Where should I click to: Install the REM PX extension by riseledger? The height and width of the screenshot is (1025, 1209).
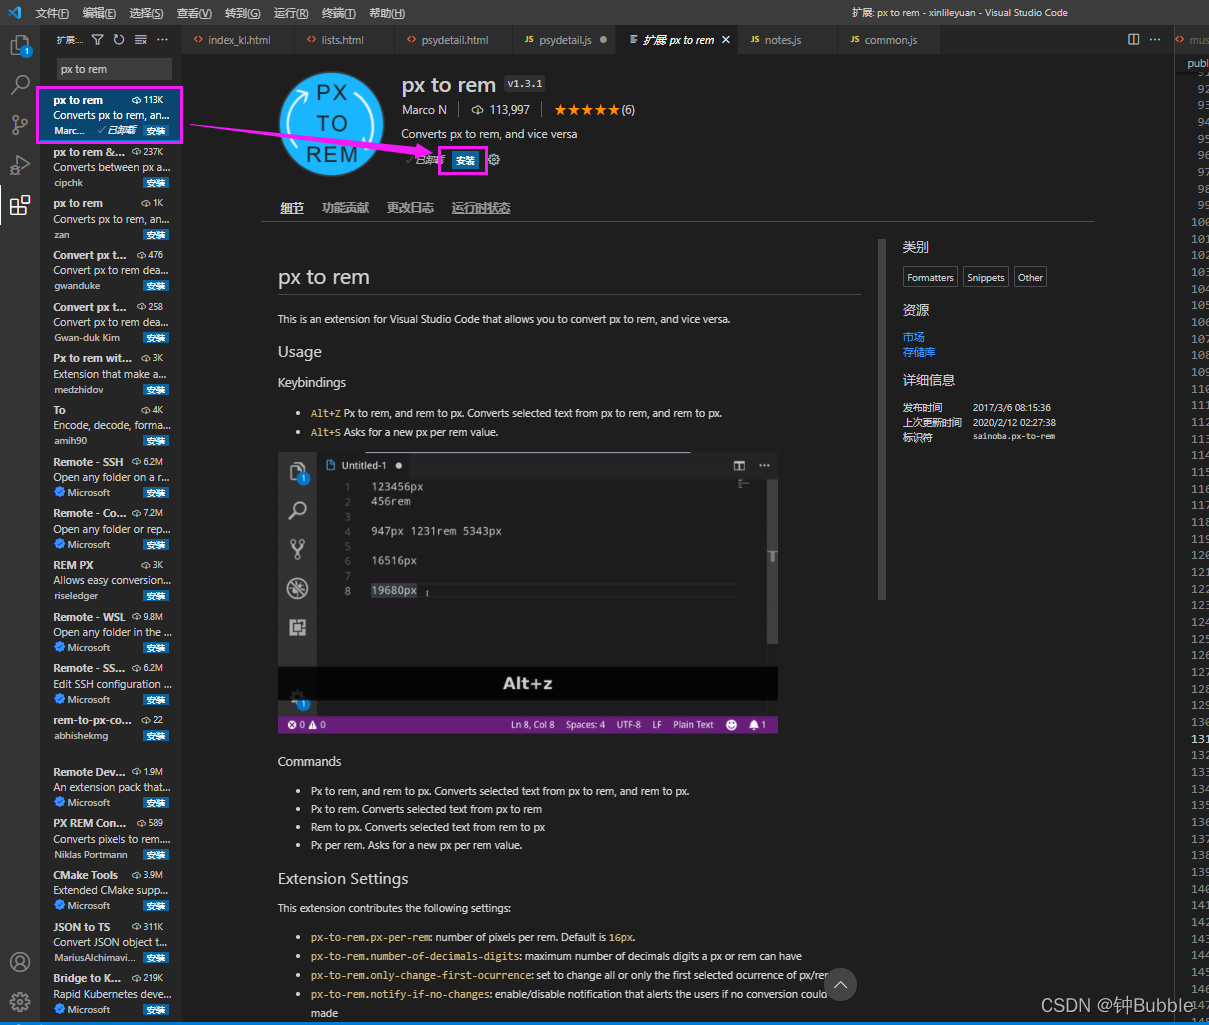pyautogui.click(x=156, y=596)
